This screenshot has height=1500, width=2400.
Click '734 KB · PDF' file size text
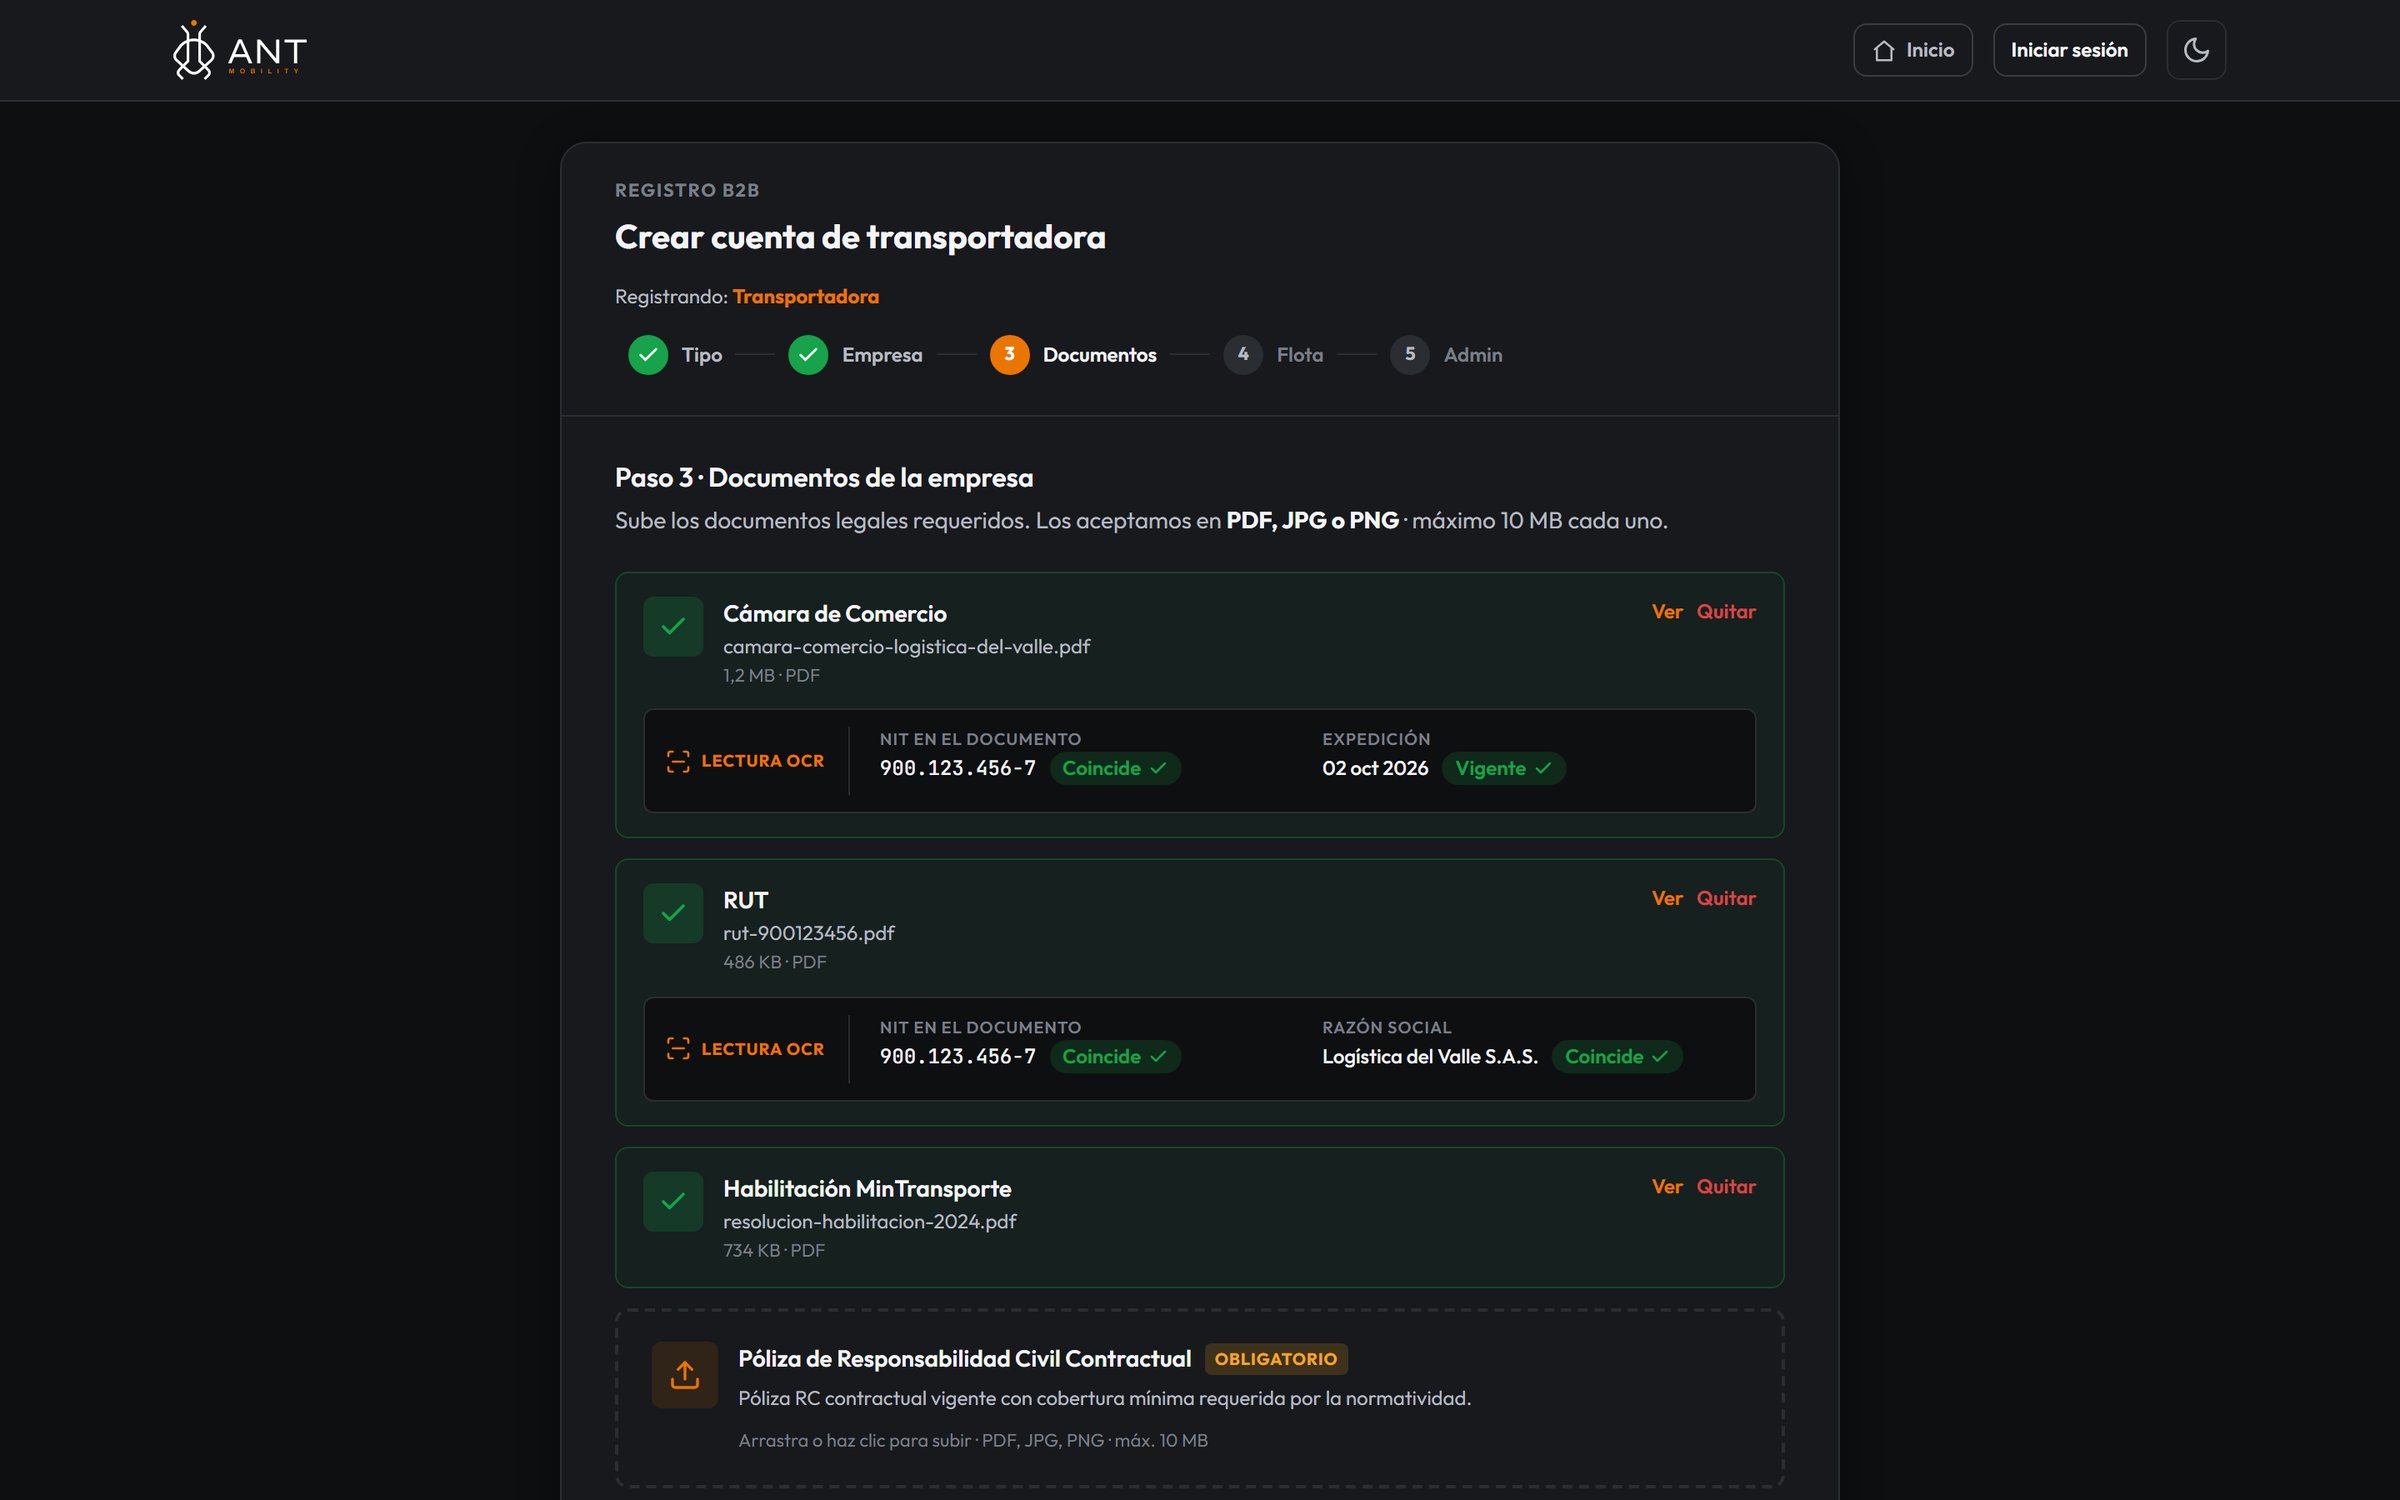(773, 1251)
